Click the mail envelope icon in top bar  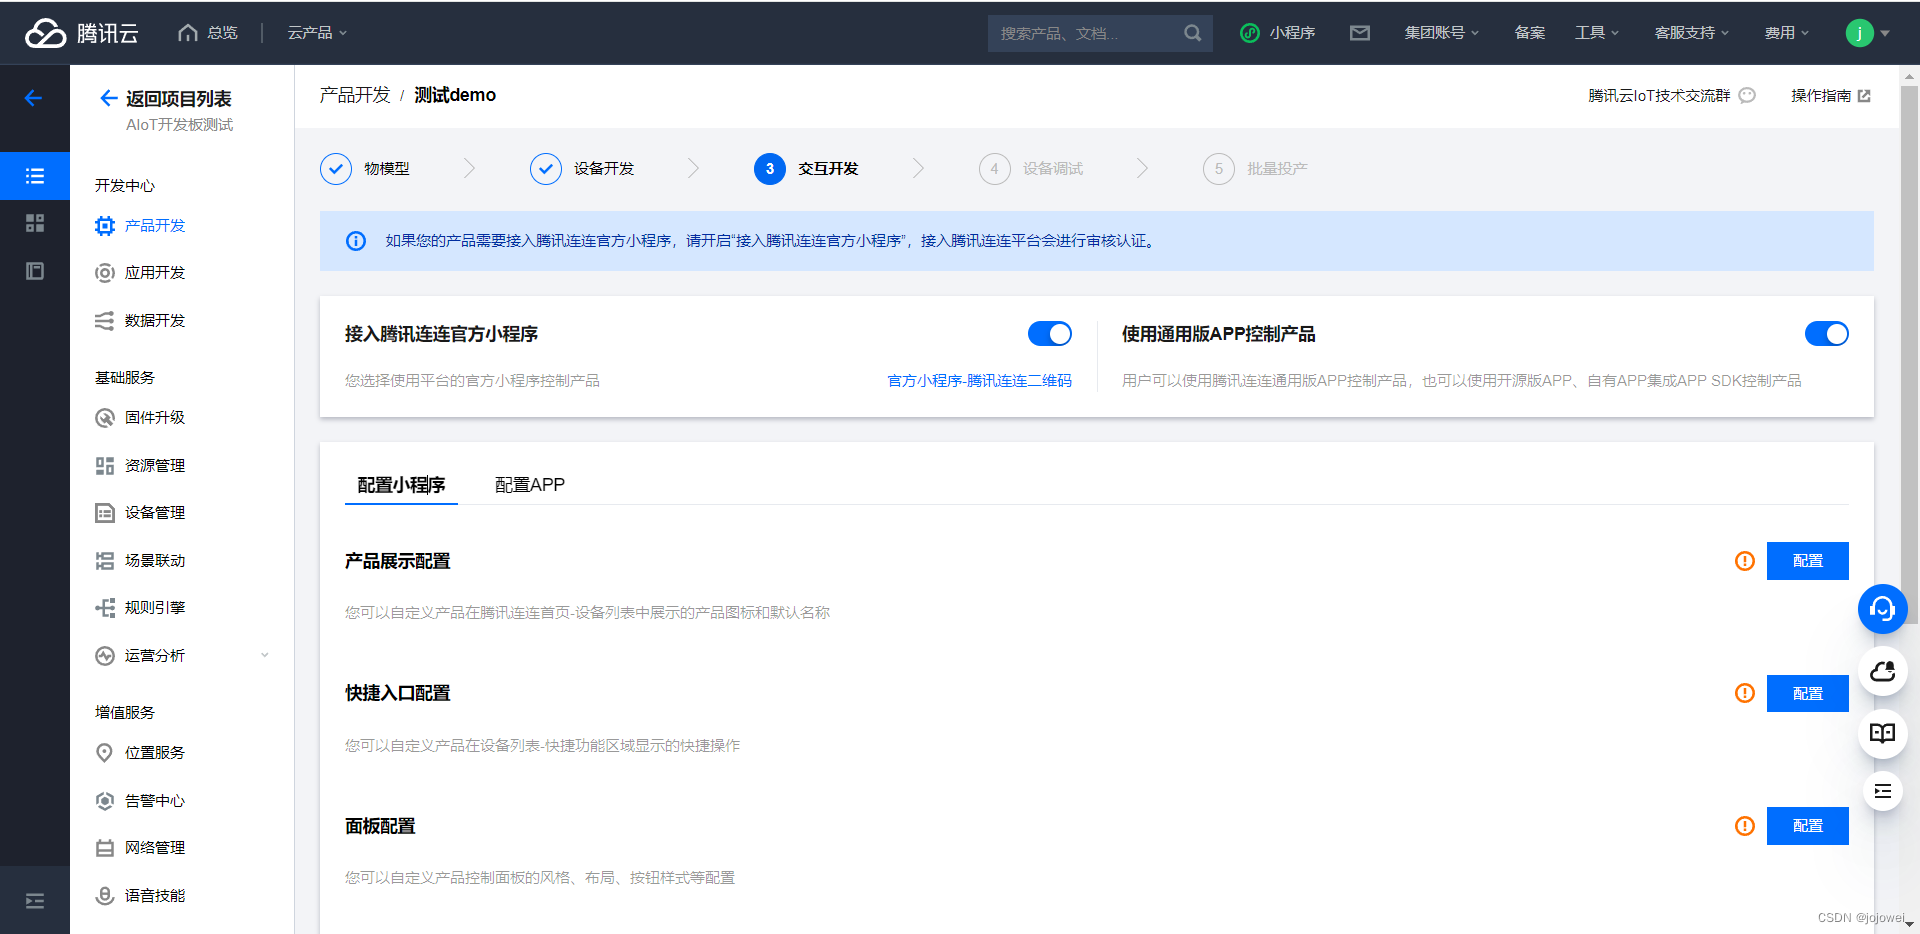1359,32
